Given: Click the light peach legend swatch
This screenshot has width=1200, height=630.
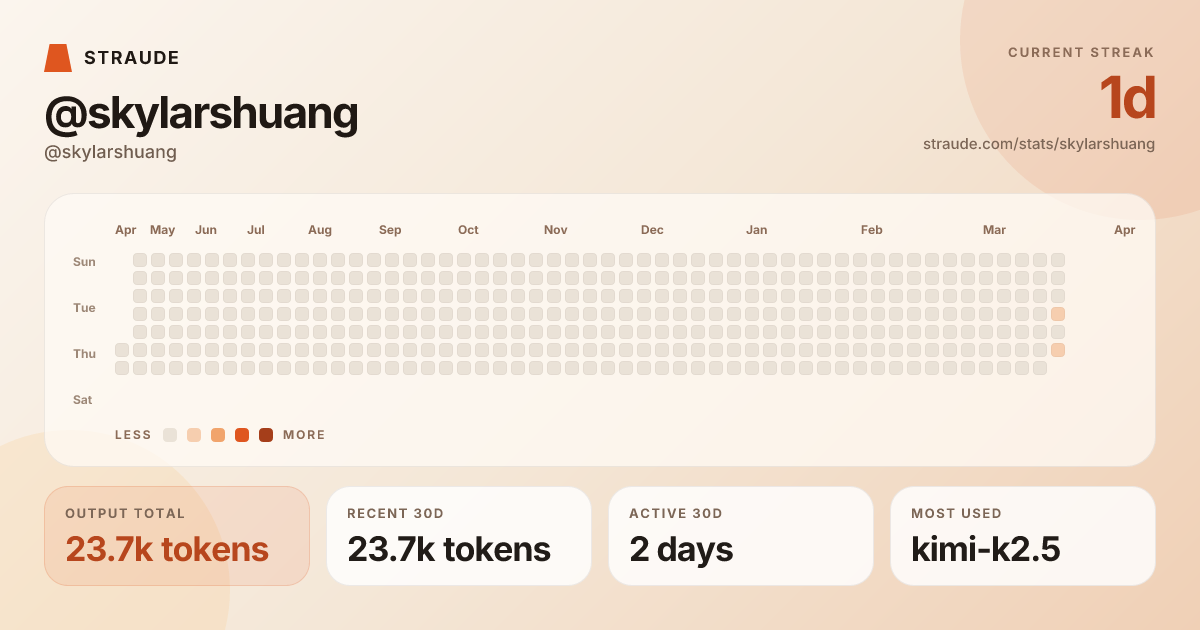Looking at the screenshot, I should 194,435.
